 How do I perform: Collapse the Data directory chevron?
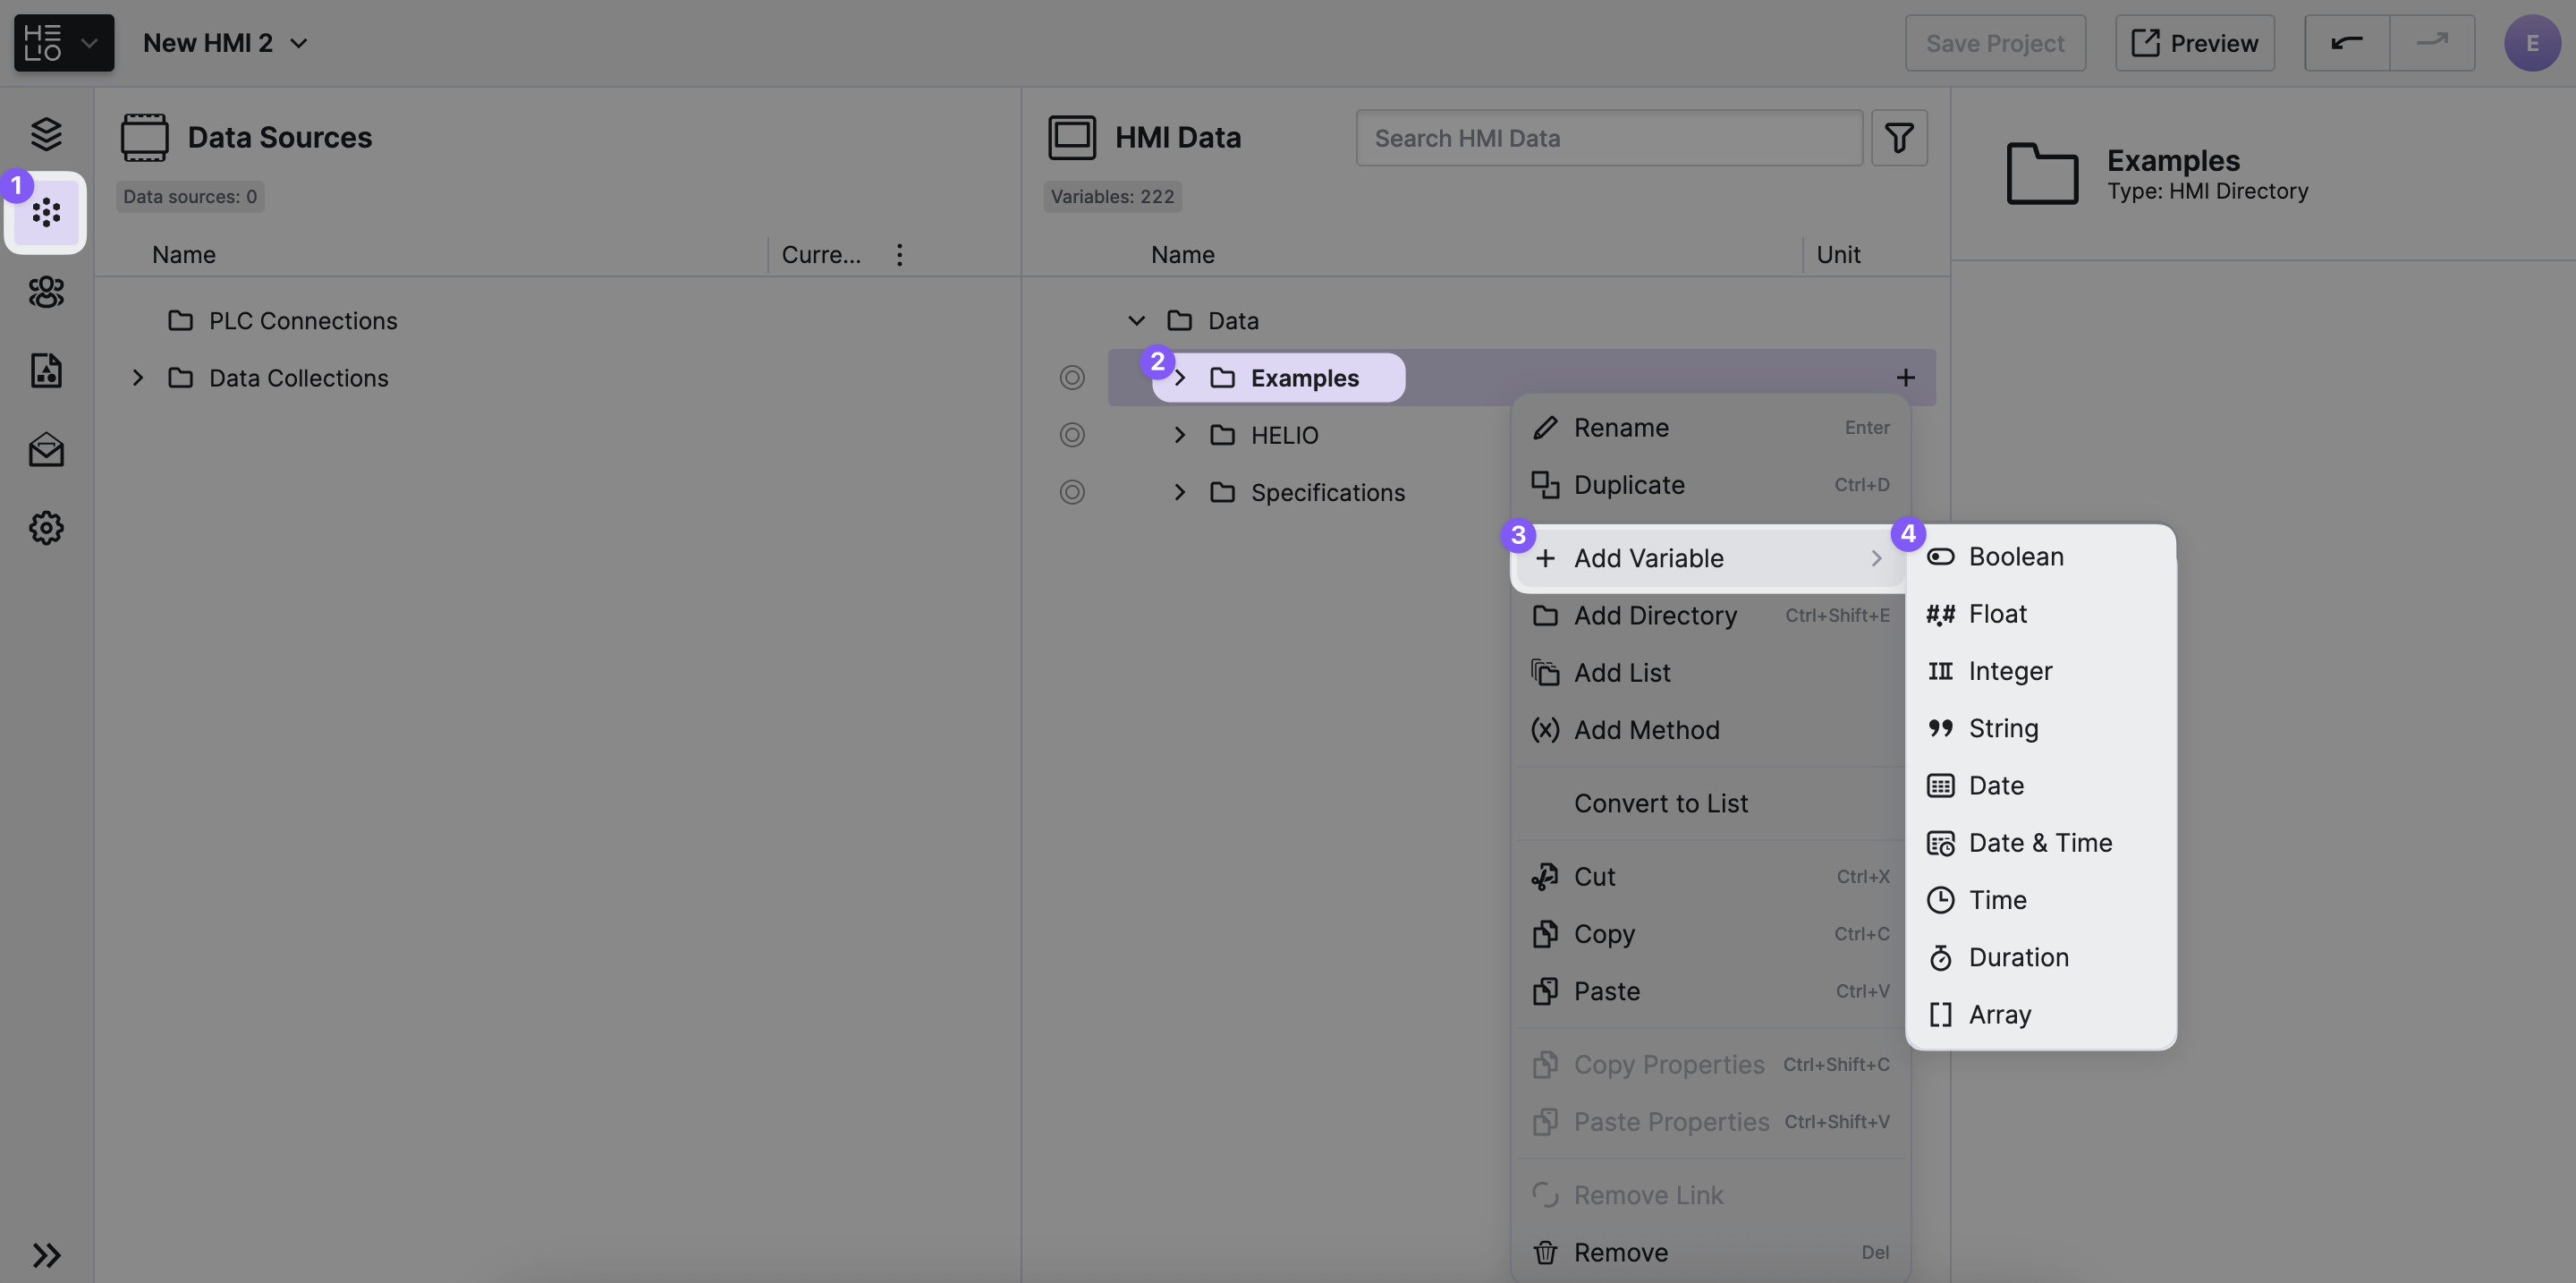pyautogui.click(x=1136, y=321)
